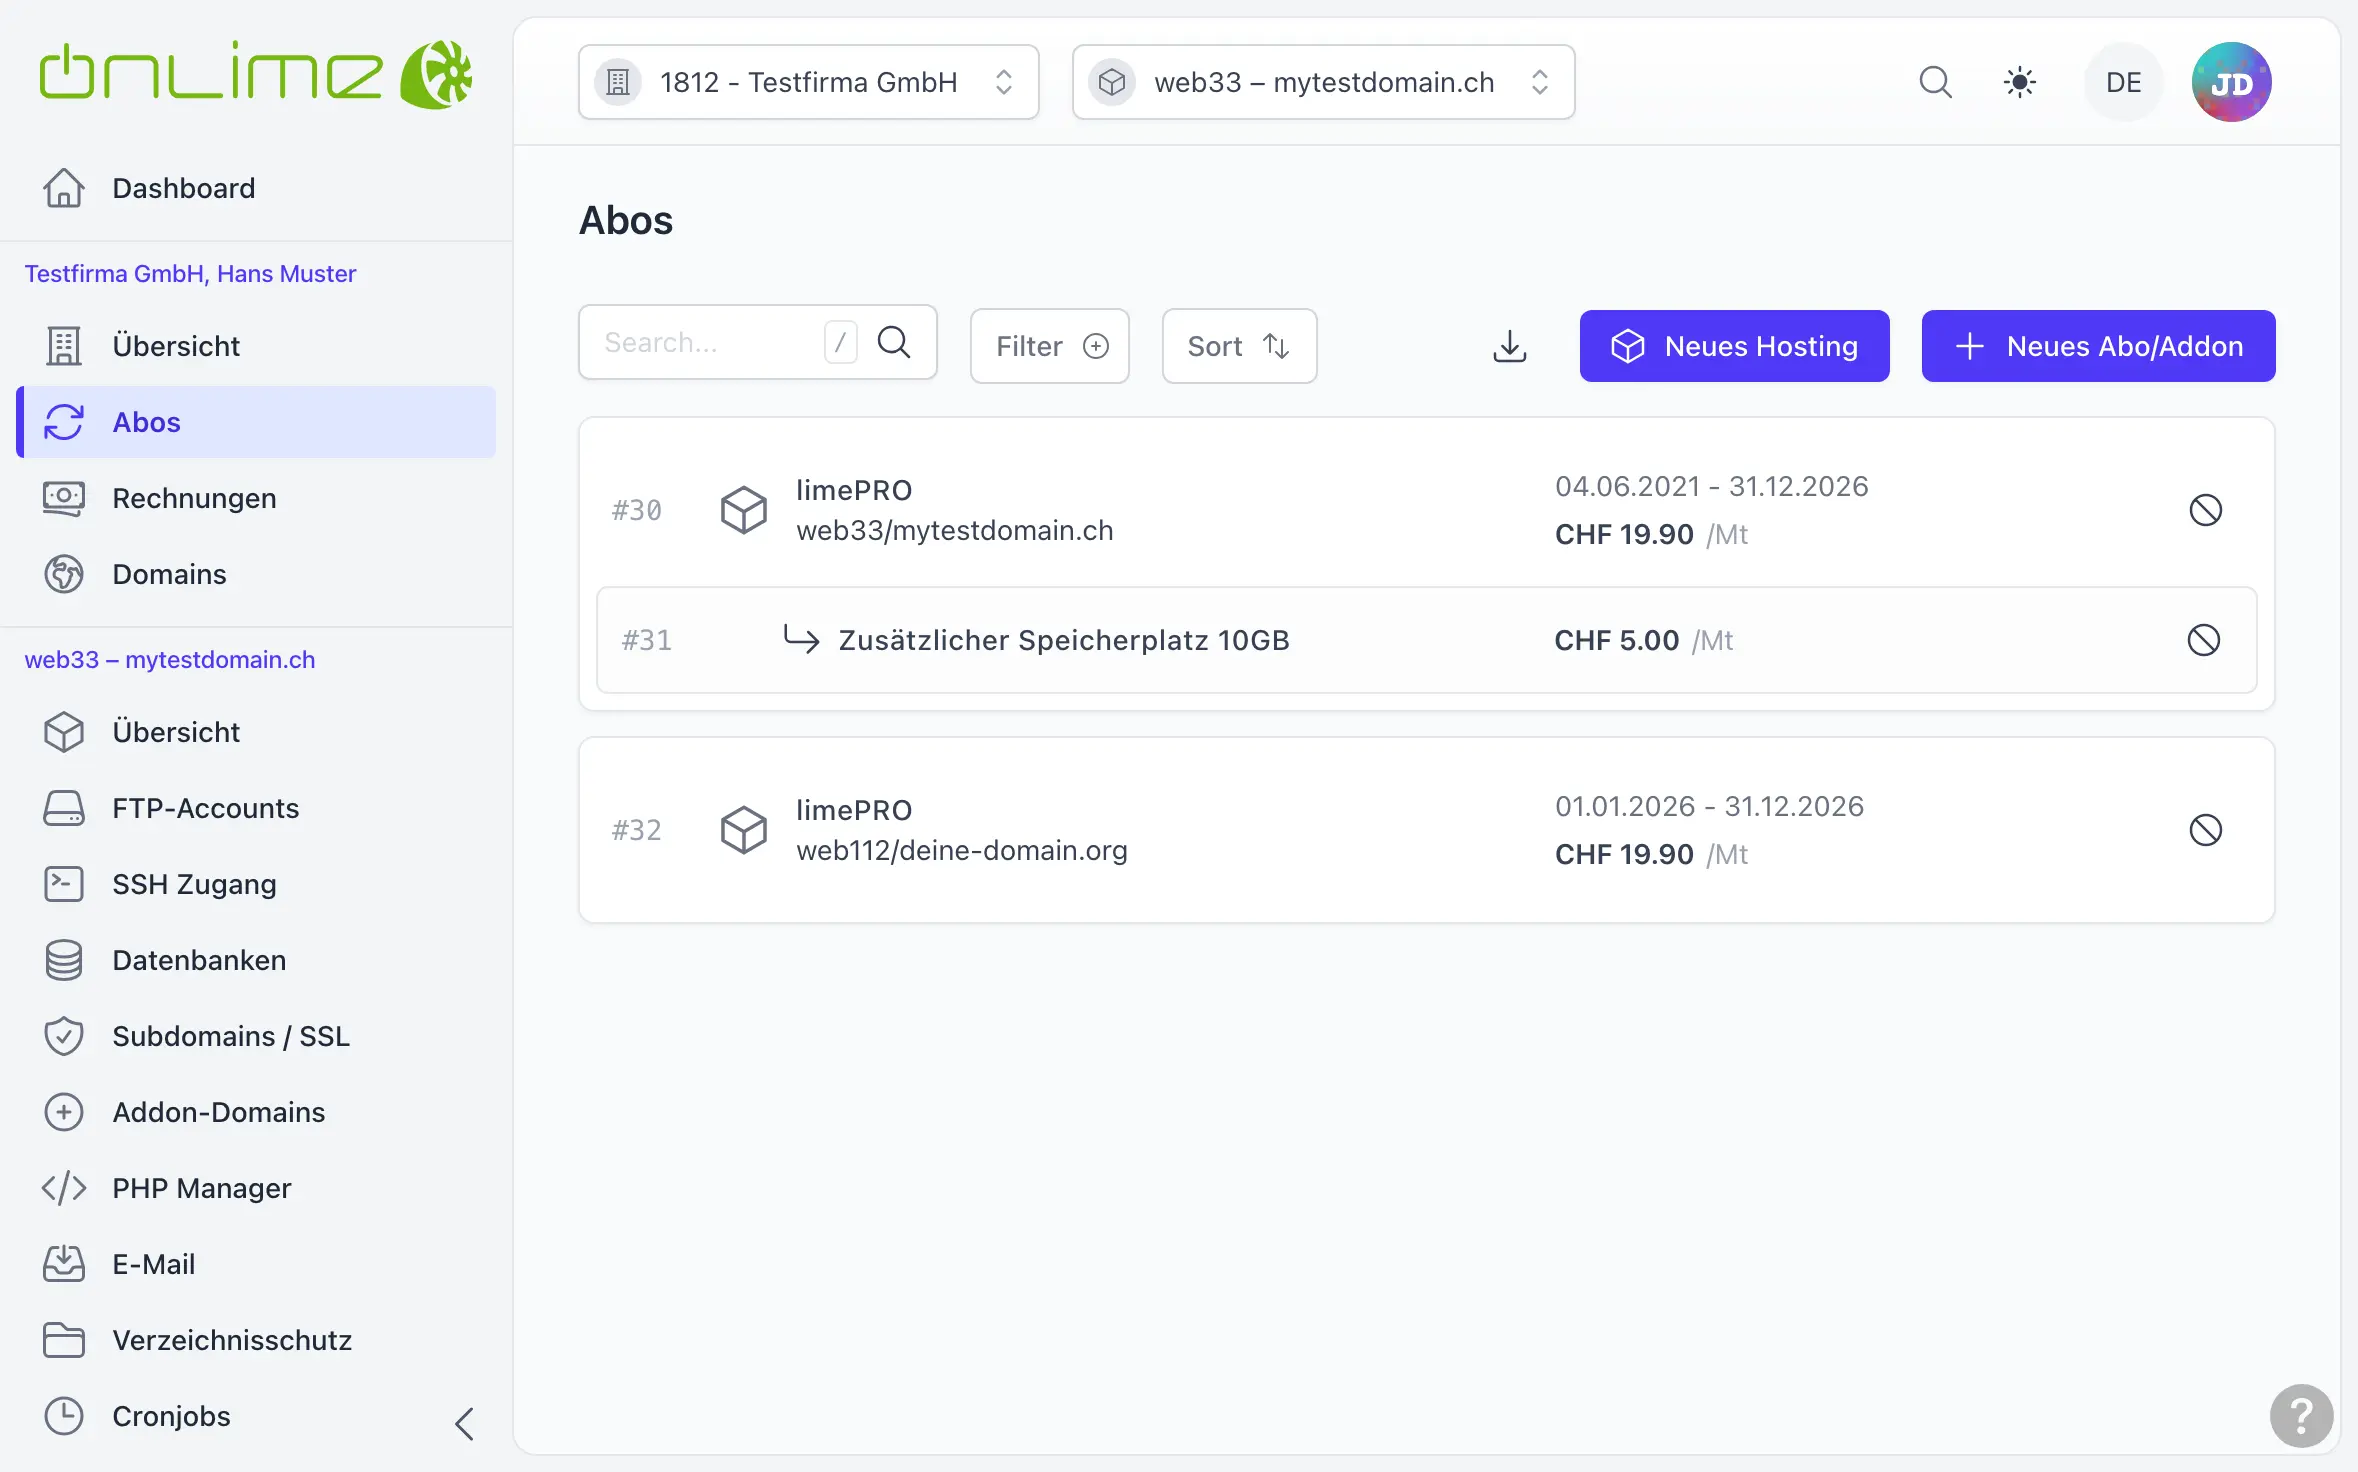The image size is (2358, 1472).
Task: Open the JD user avatar menu
Action: (x=2231, y=82)
